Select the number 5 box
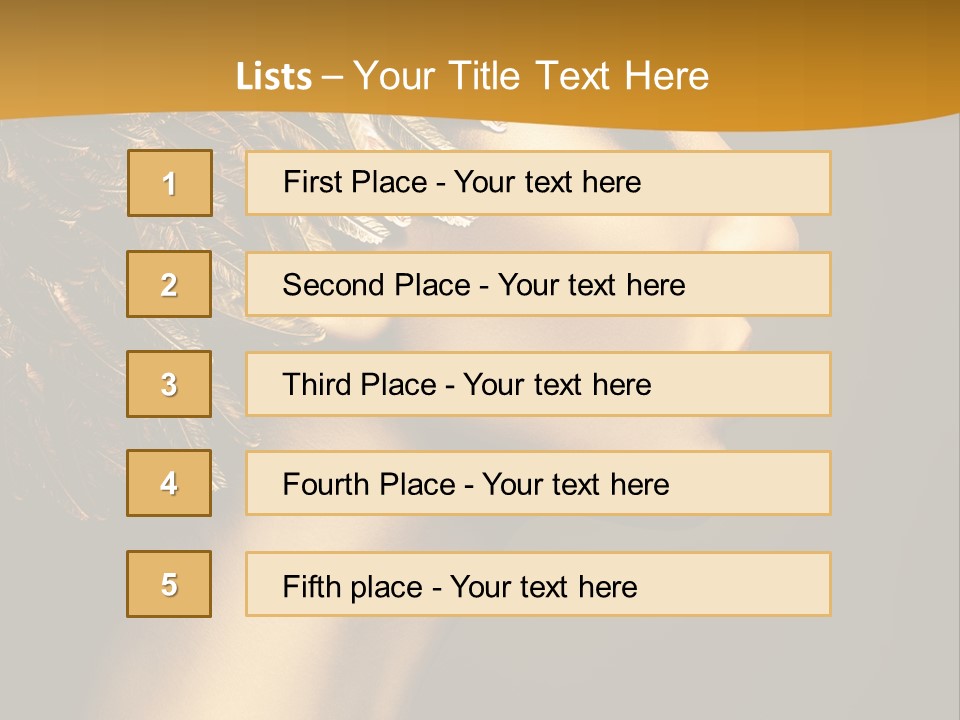 pos(169,584)
